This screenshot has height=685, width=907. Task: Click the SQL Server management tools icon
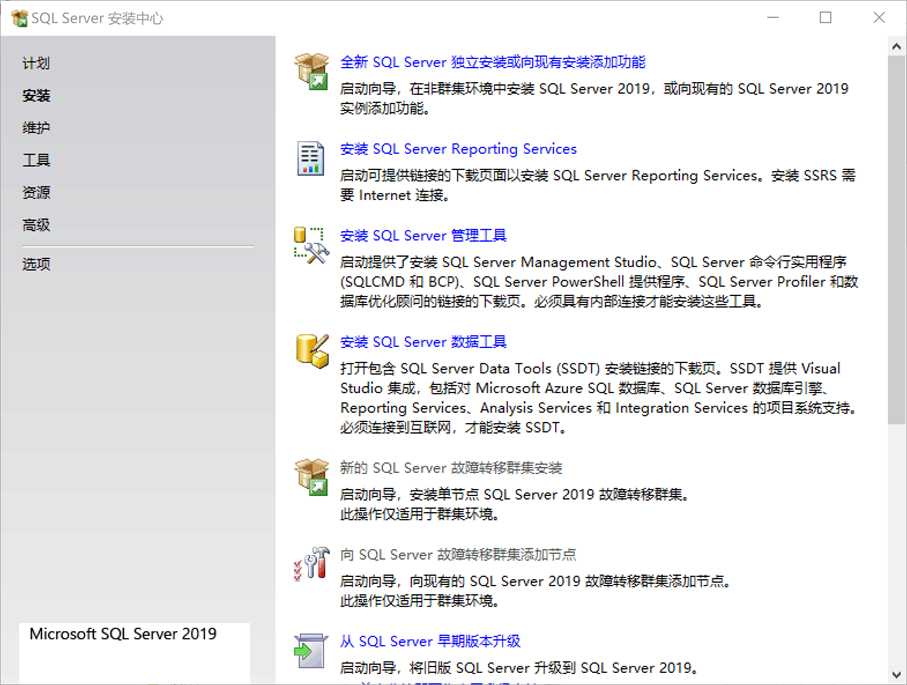[x=311, y=245]
